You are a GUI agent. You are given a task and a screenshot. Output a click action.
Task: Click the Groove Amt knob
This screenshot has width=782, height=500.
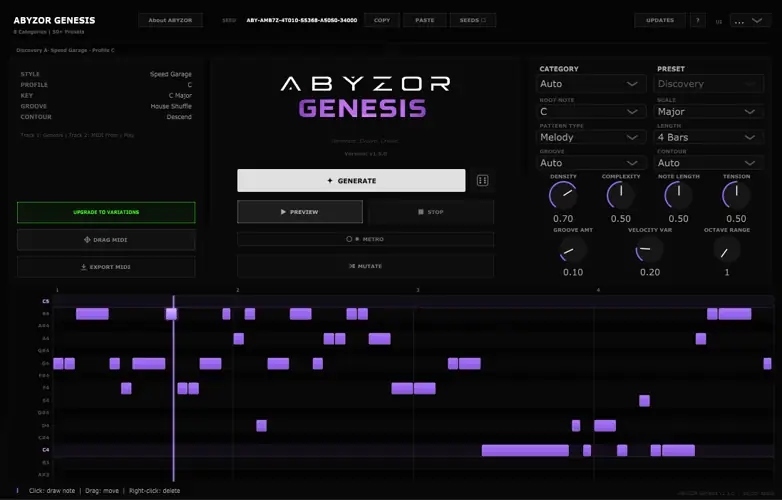[x=573, y=249]
